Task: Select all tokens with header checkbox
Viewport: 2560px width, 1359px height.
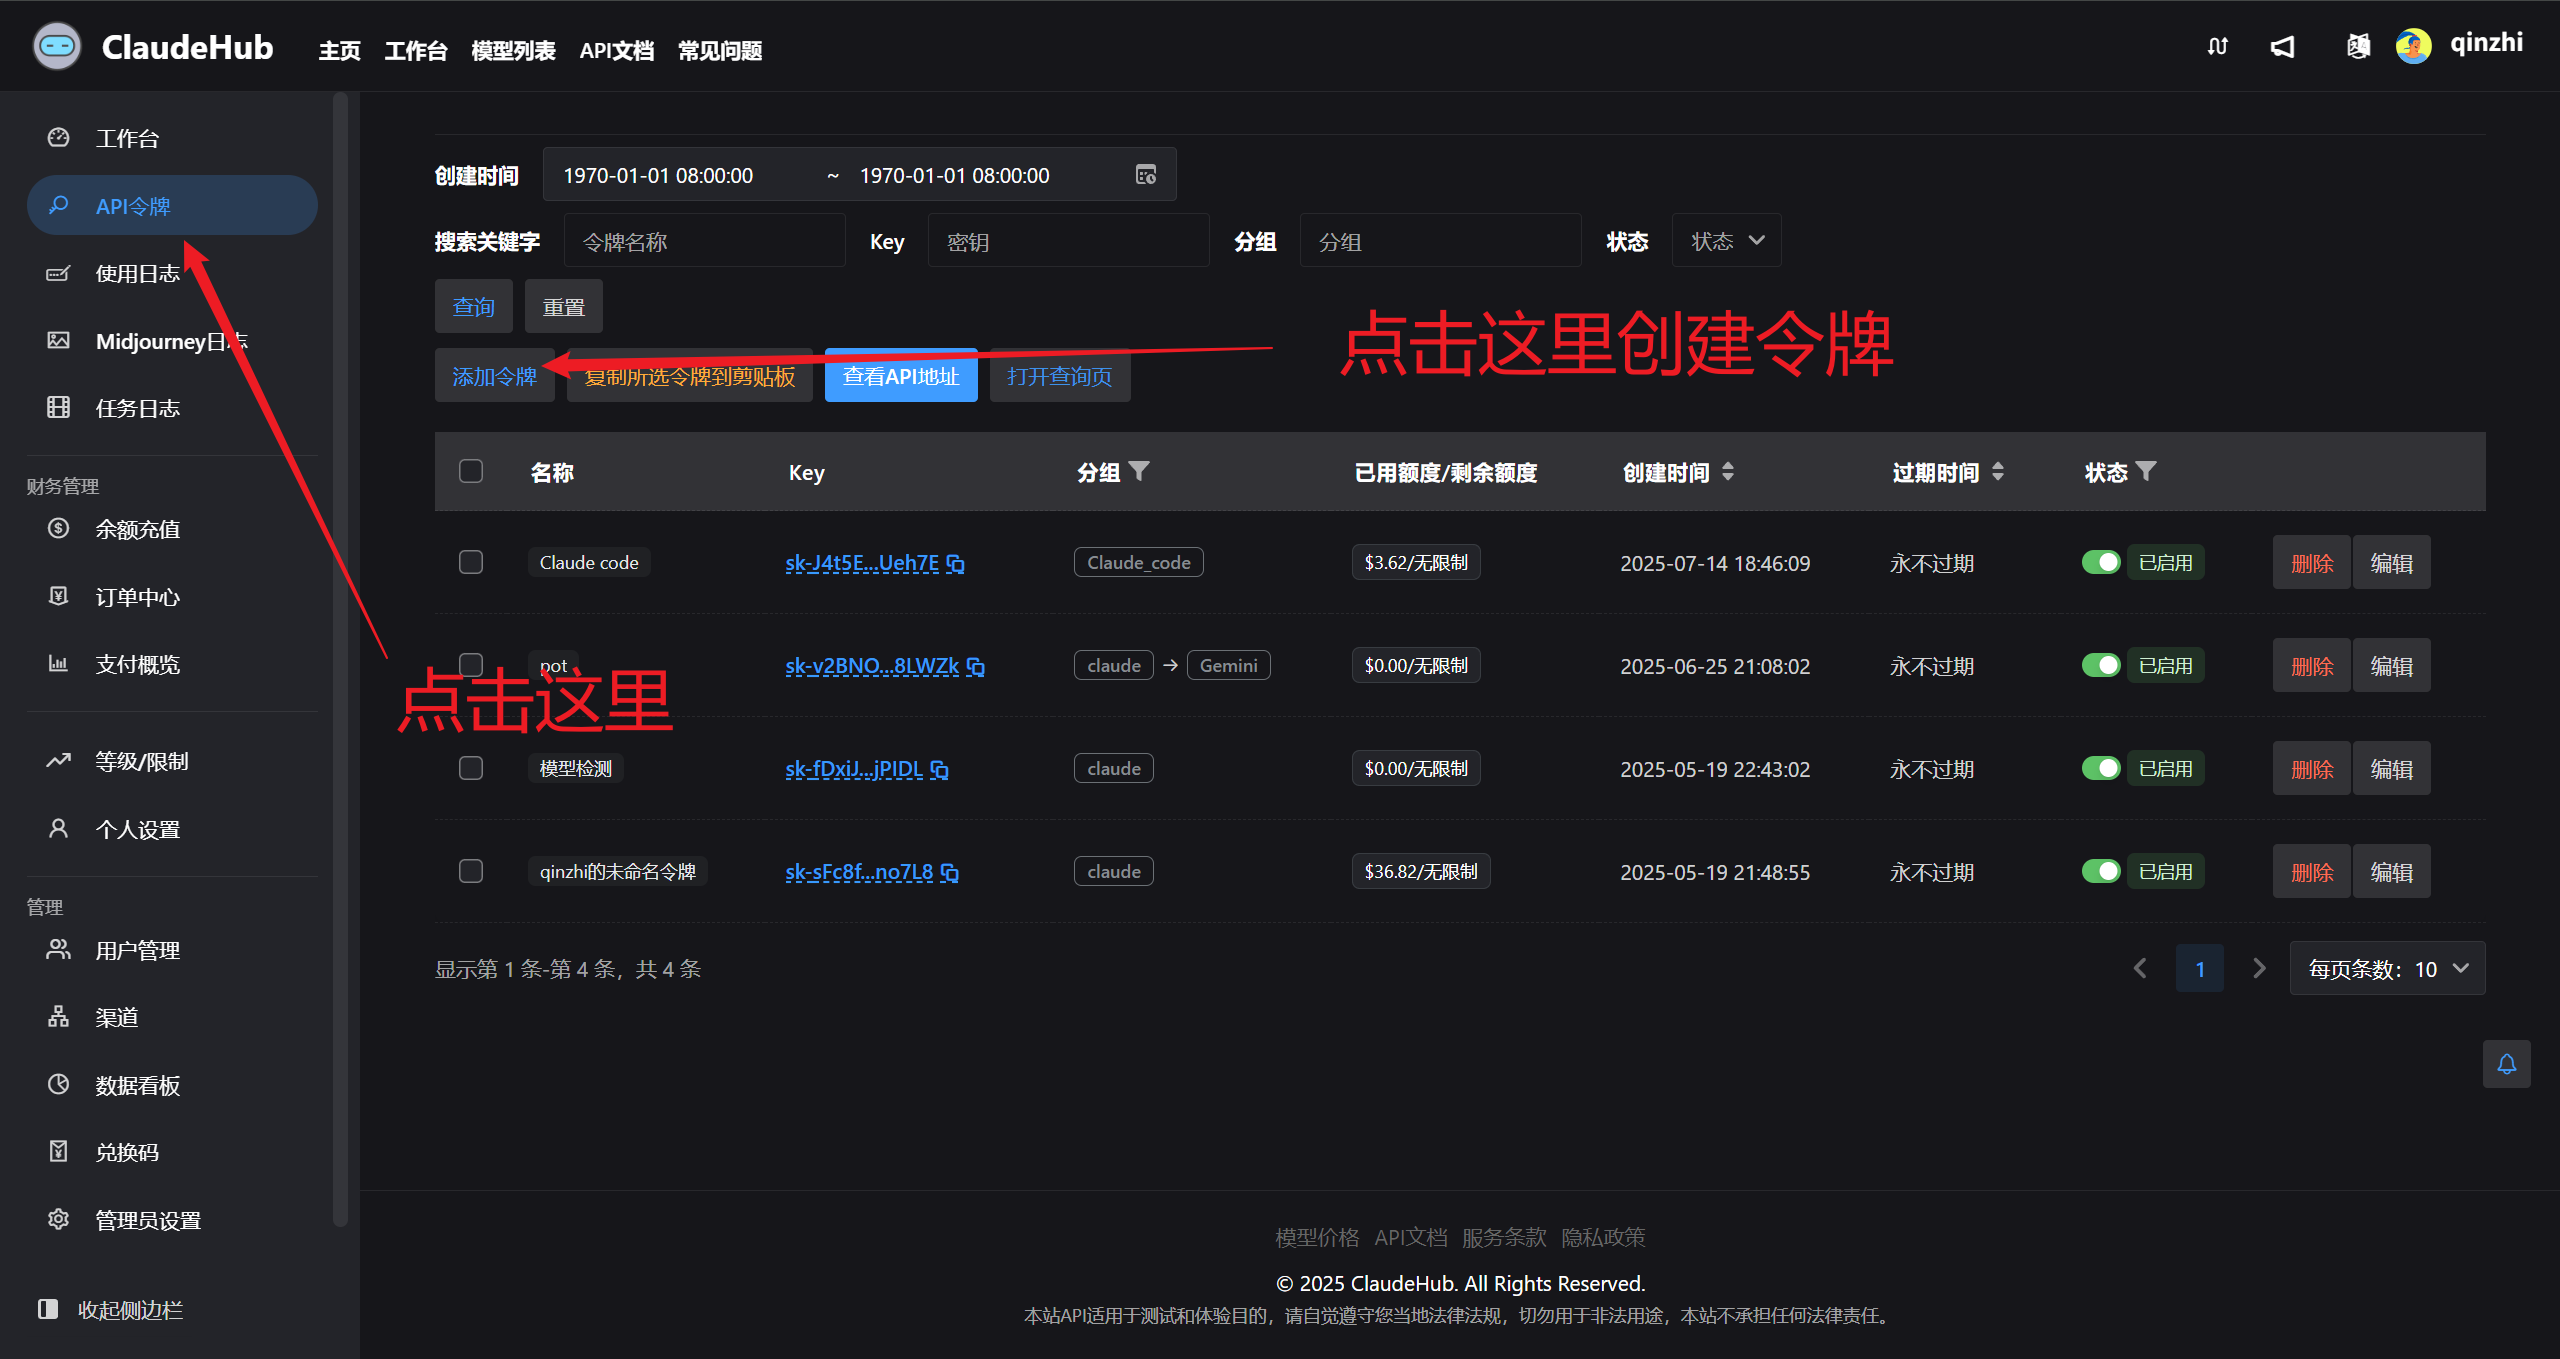Action: coord(471,471)
